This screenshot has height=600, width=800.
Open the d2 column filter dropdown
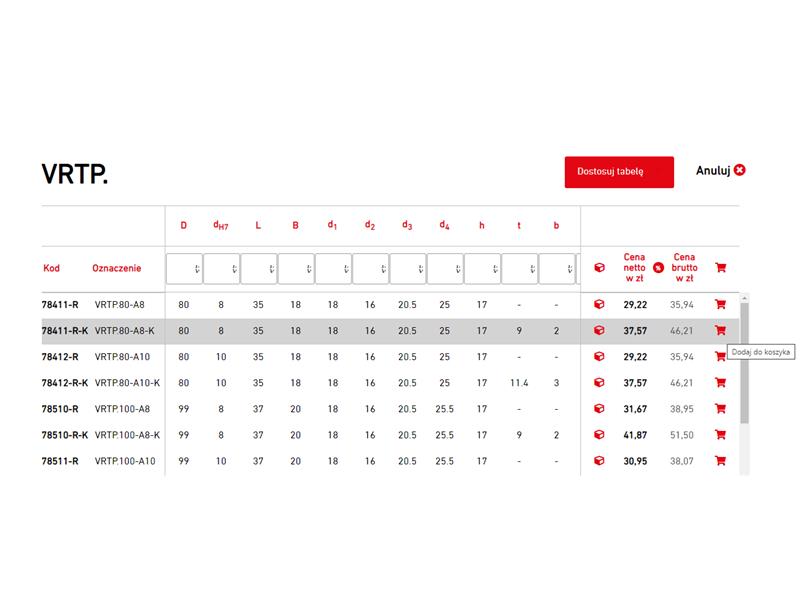(x=370, y=269)
